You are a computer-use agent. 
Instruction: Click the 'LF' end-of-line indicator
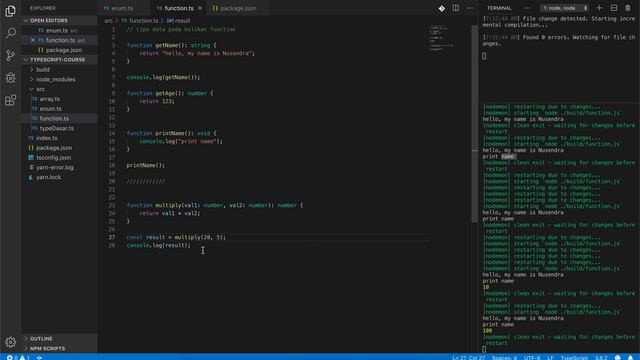coord(550,358)
